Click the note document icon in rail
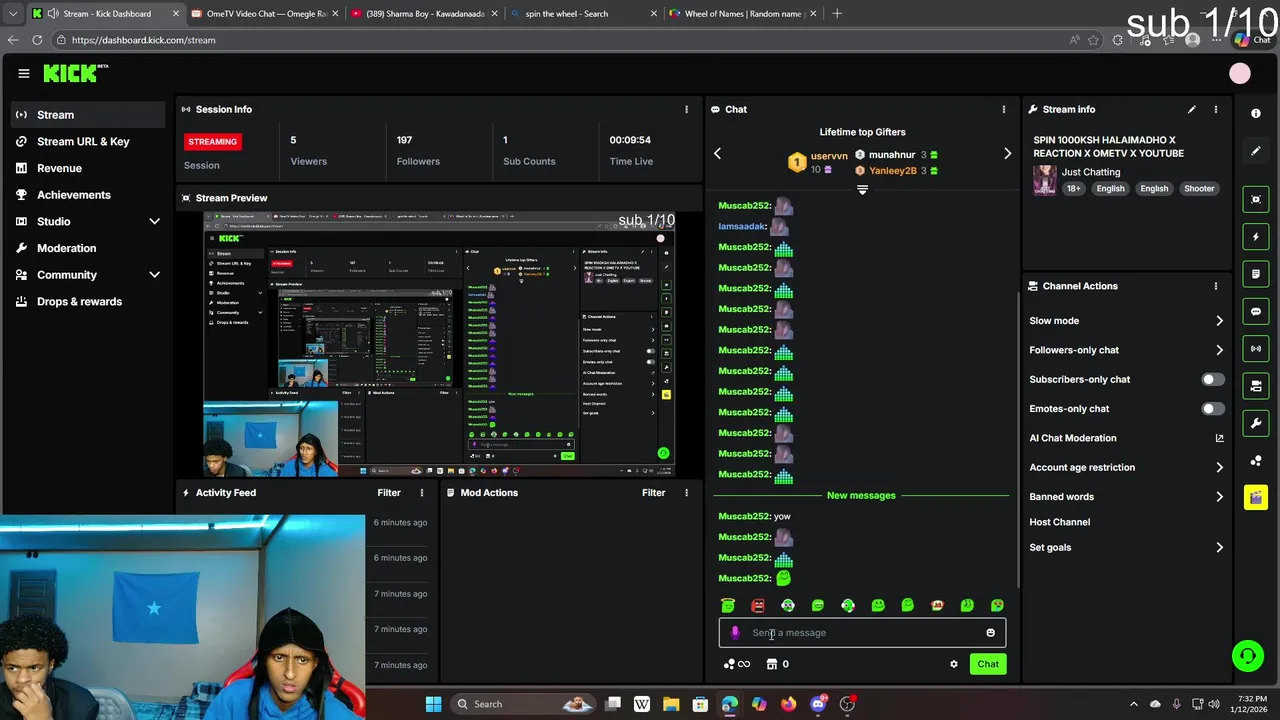This screenshot has width=1280, height=720. coord(1256,274)
